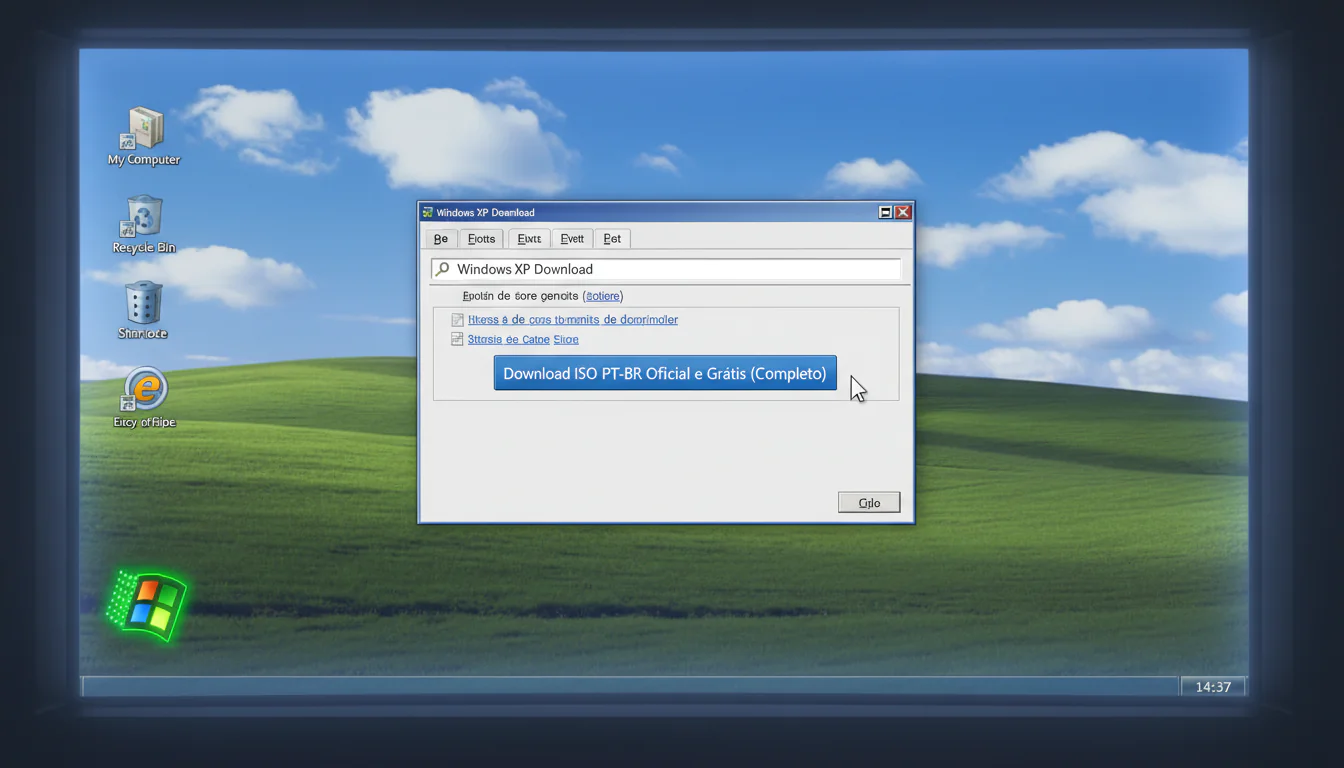
Task: Click the sotiere link in parentheses
Action: pos(602,296)
